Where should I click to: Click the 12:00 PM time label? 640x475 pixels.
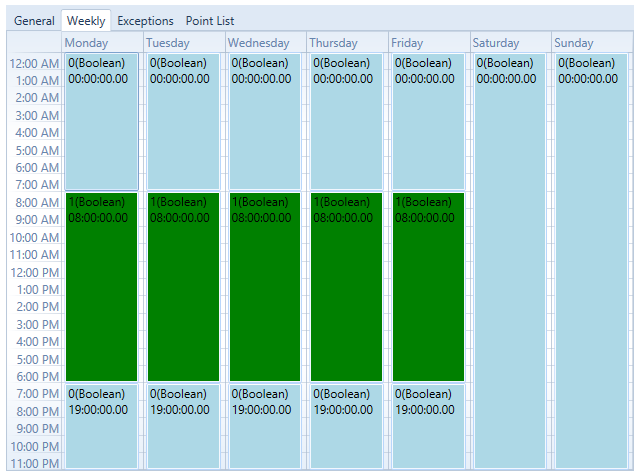click(x=35, y=272)
